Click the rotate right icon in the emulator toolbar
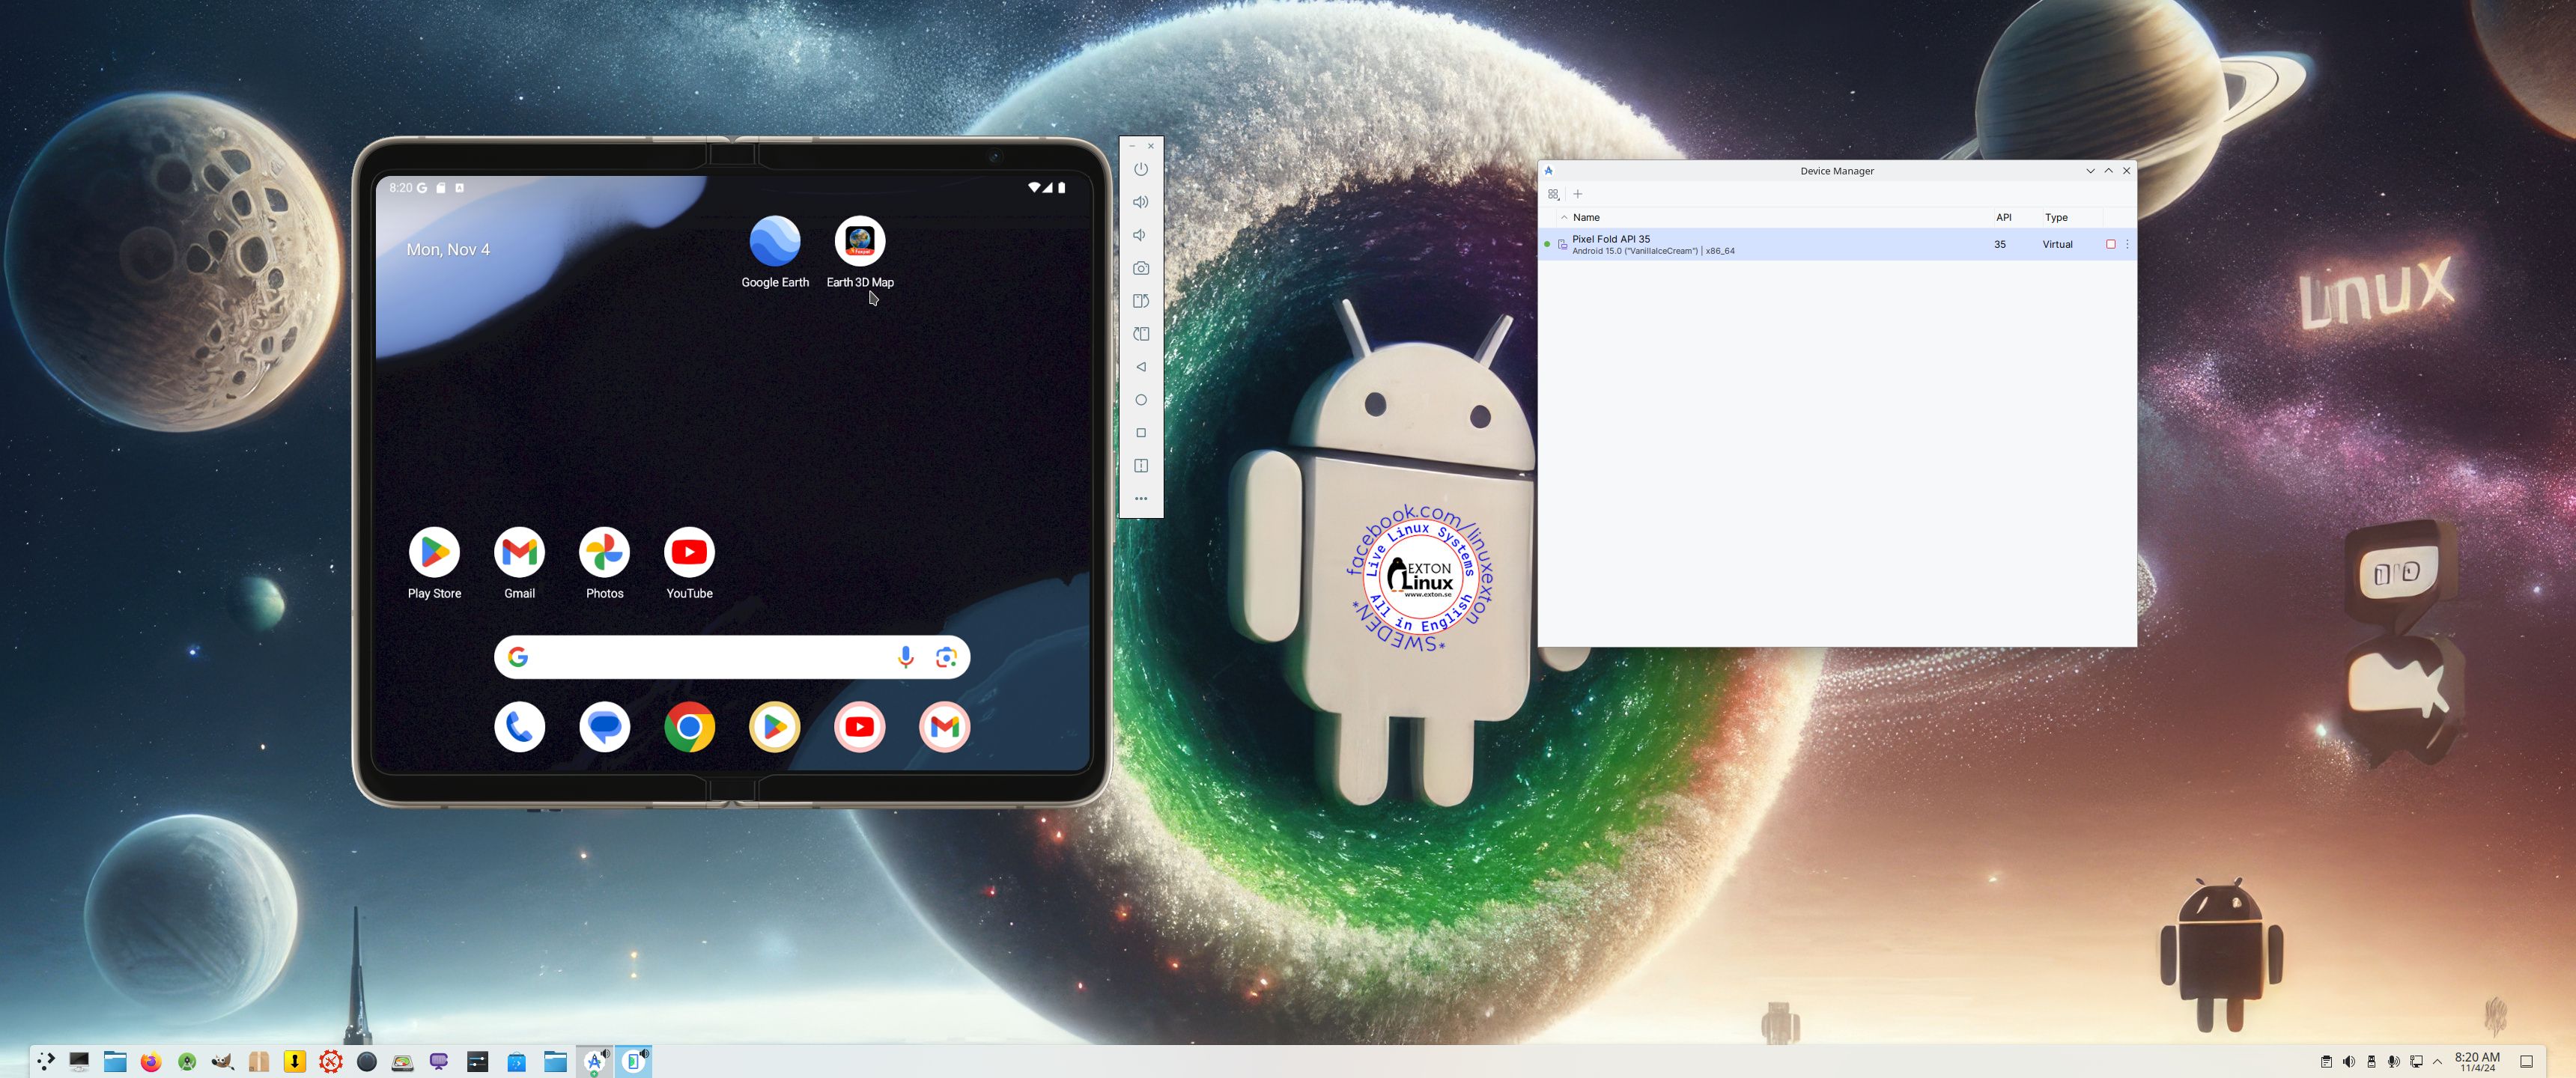Image resolution: width=2576 pixels, height=1078 pixels. click(x=1141, y=334)
